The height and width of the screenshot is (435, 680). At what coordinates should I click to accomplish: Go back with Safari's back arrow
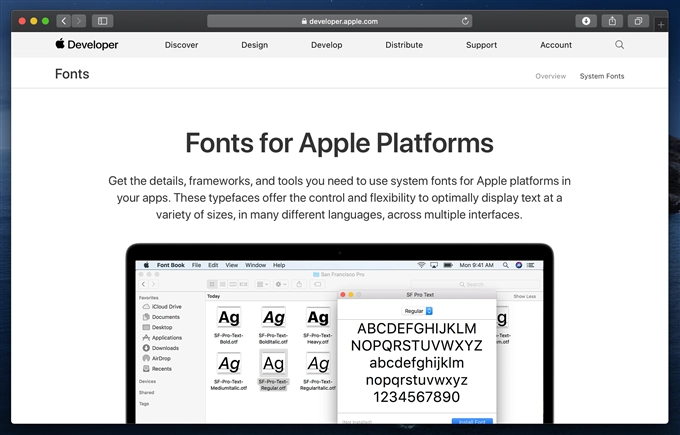63,21
